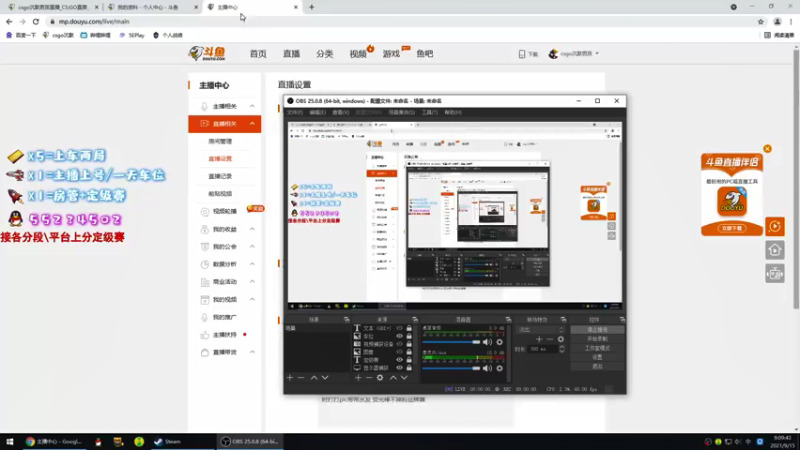Click 开始录制 button in OBS controls
Viewport: 800px width, 450px height.
(597, 339)
